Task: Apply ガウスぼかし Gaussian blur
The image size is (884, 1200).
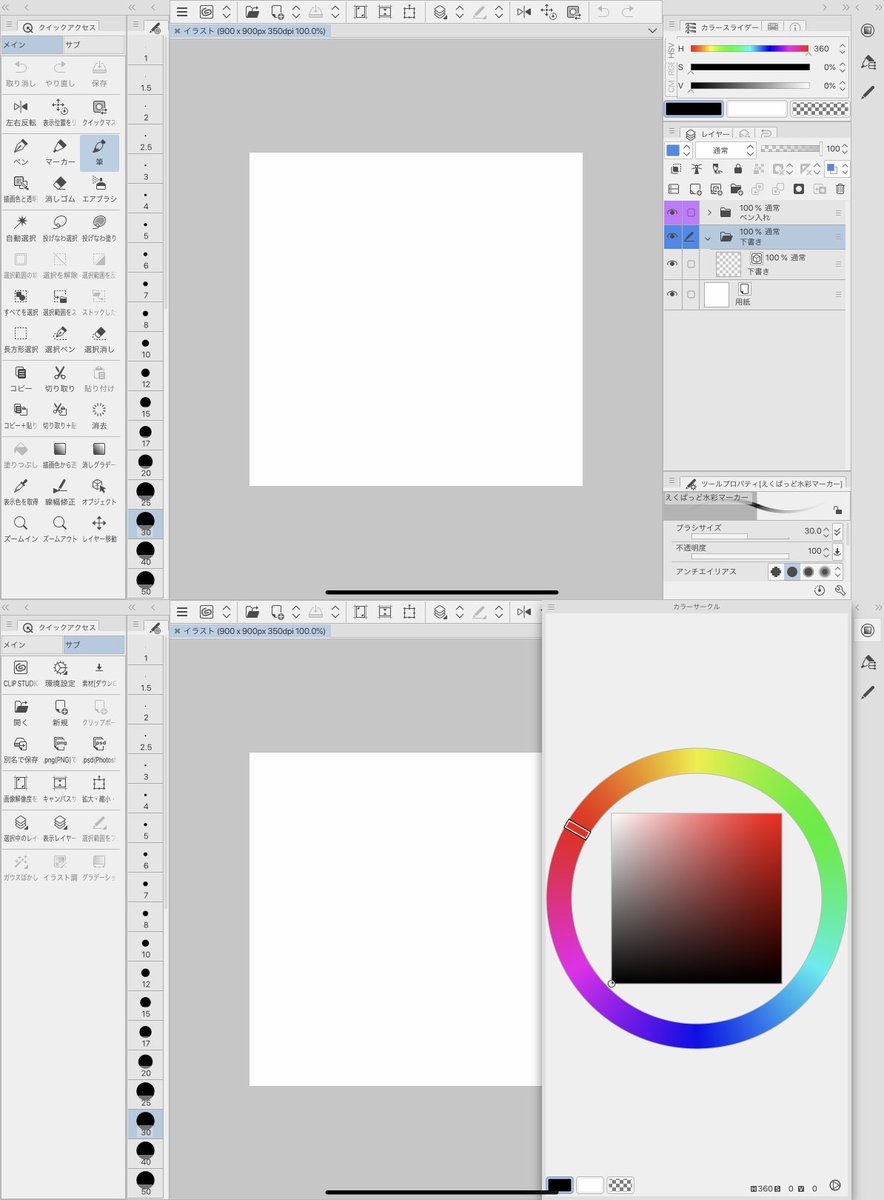Action: (x=21, y=867)
